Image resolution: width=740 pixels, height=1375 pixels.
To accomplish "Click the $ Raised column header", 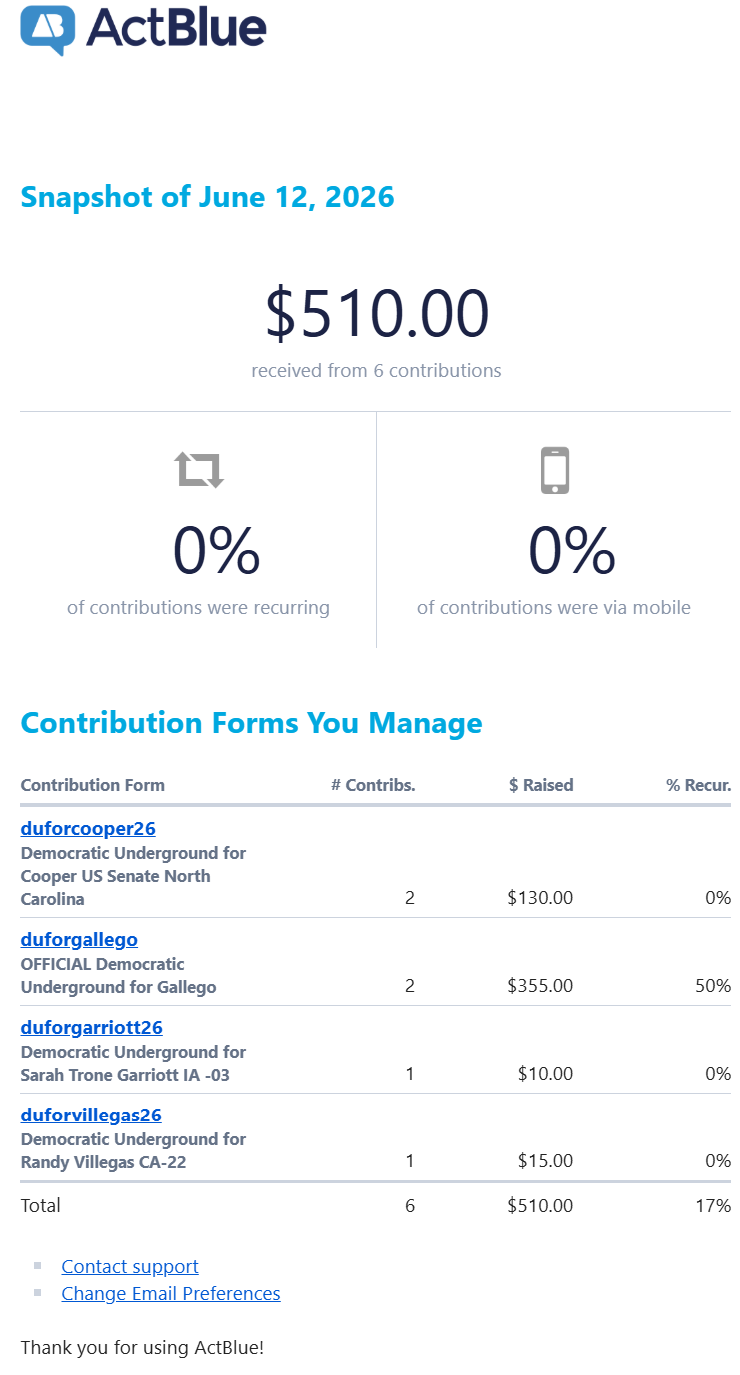I will pos(541,785).
